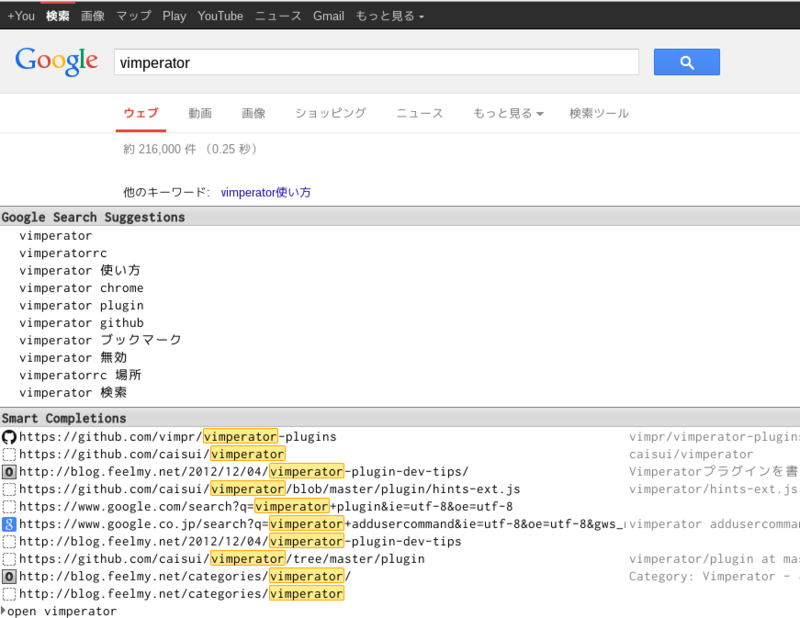800x618 pixels.
Task: Open マップ in the top bar
Action: [134, 16]
